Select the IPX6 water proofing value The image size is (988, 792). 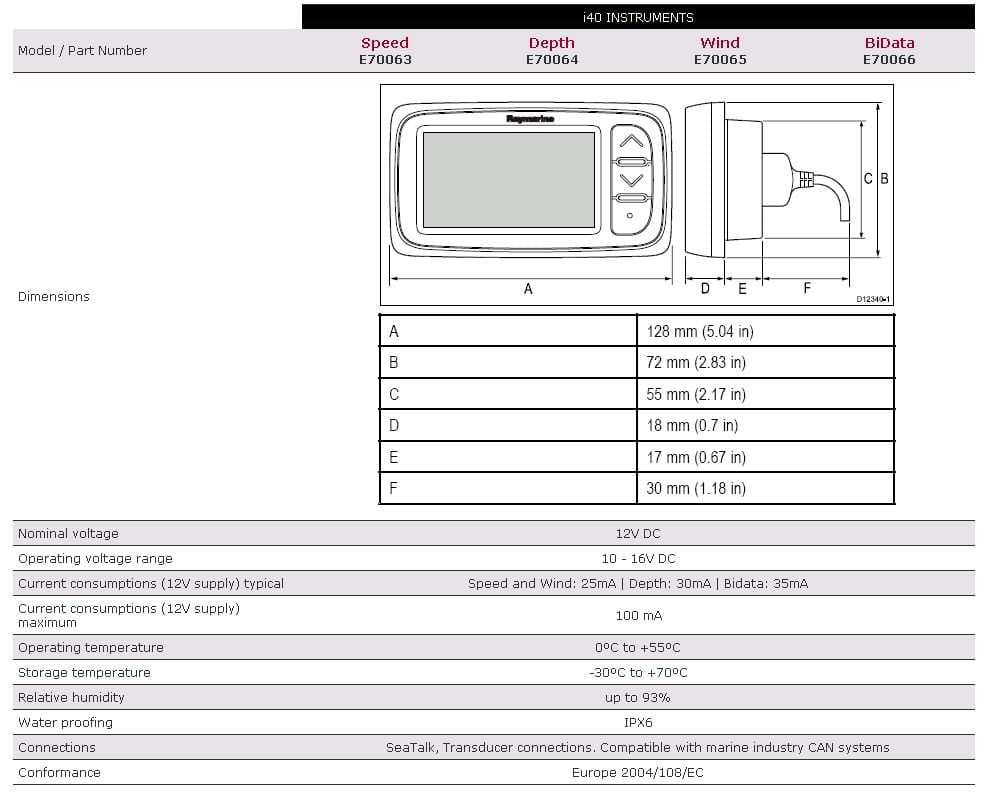638,722
